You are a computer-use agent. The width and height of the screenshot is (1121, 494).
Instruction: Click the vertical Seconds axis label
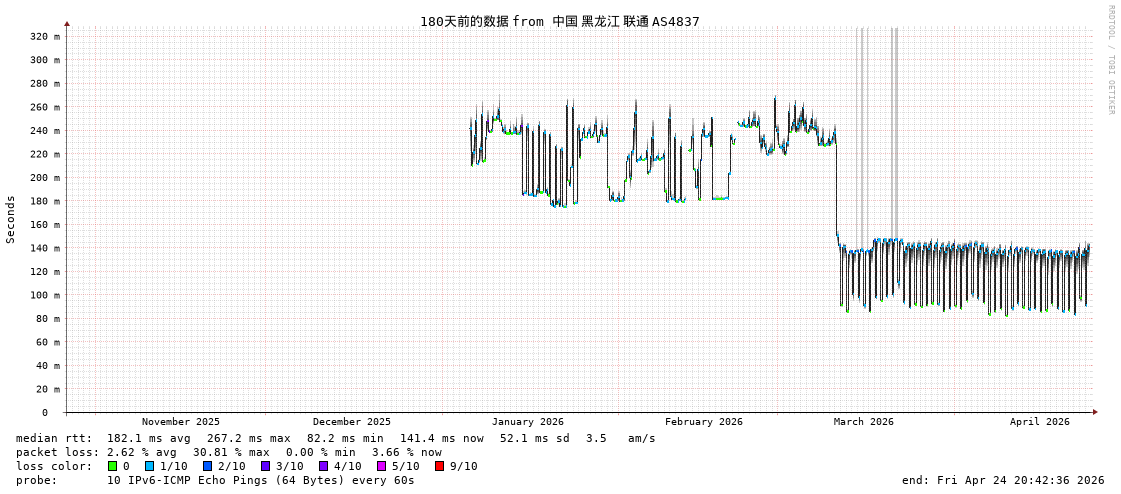(x=11, y=219)
